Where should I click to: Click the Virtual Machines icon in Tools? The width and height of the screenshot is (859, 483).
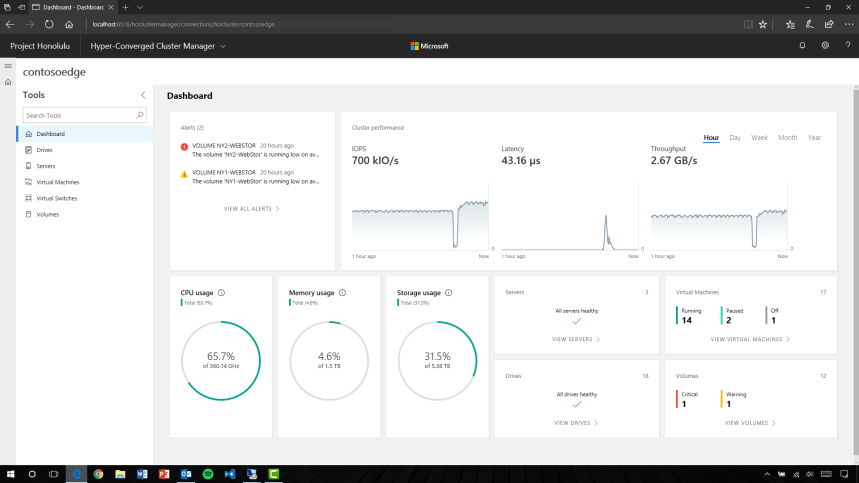(28, 182)
